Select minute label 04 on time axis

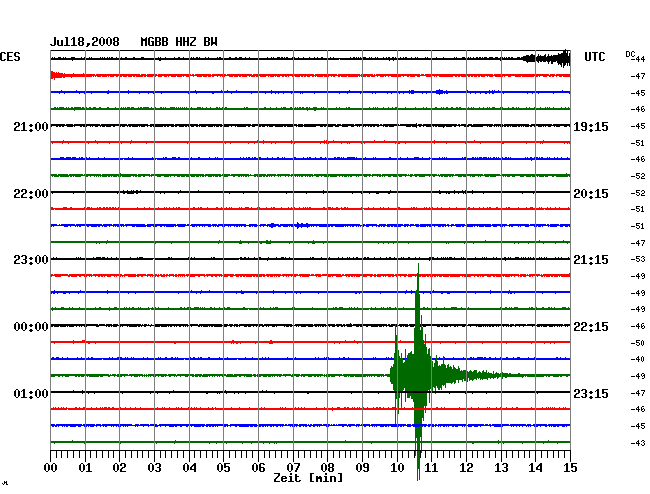(x=189, y=467)
